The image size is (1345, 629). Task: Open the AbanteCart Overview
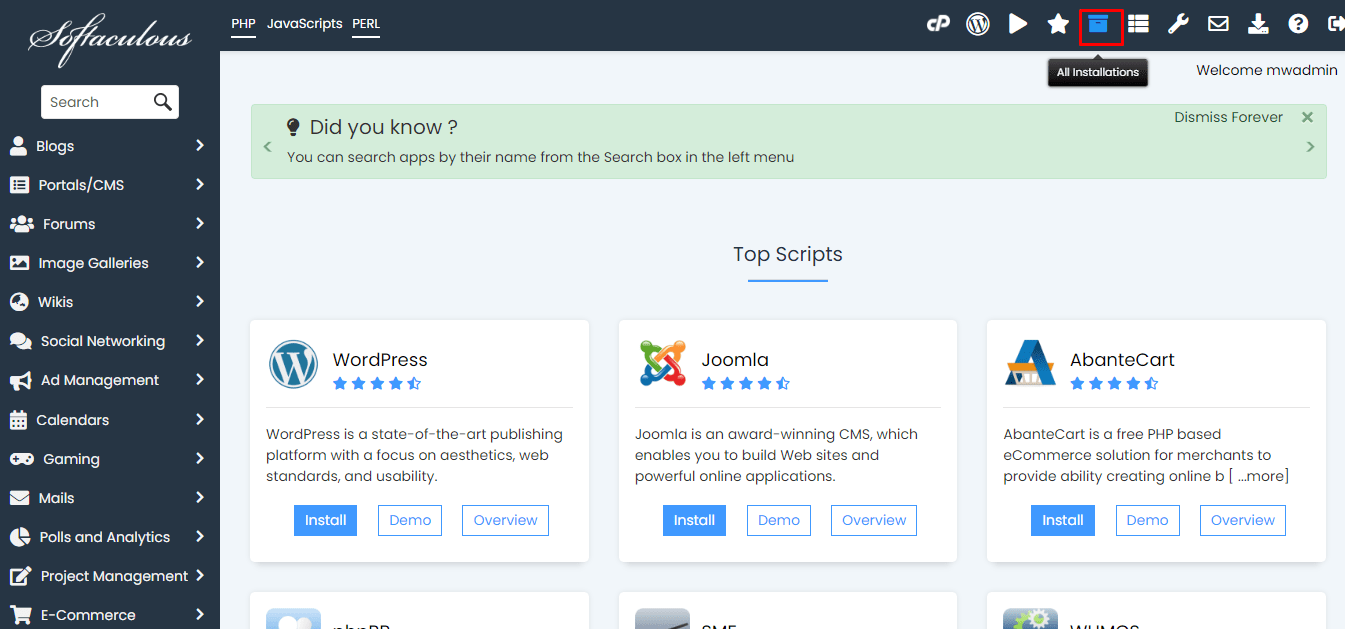[1243, 520]
